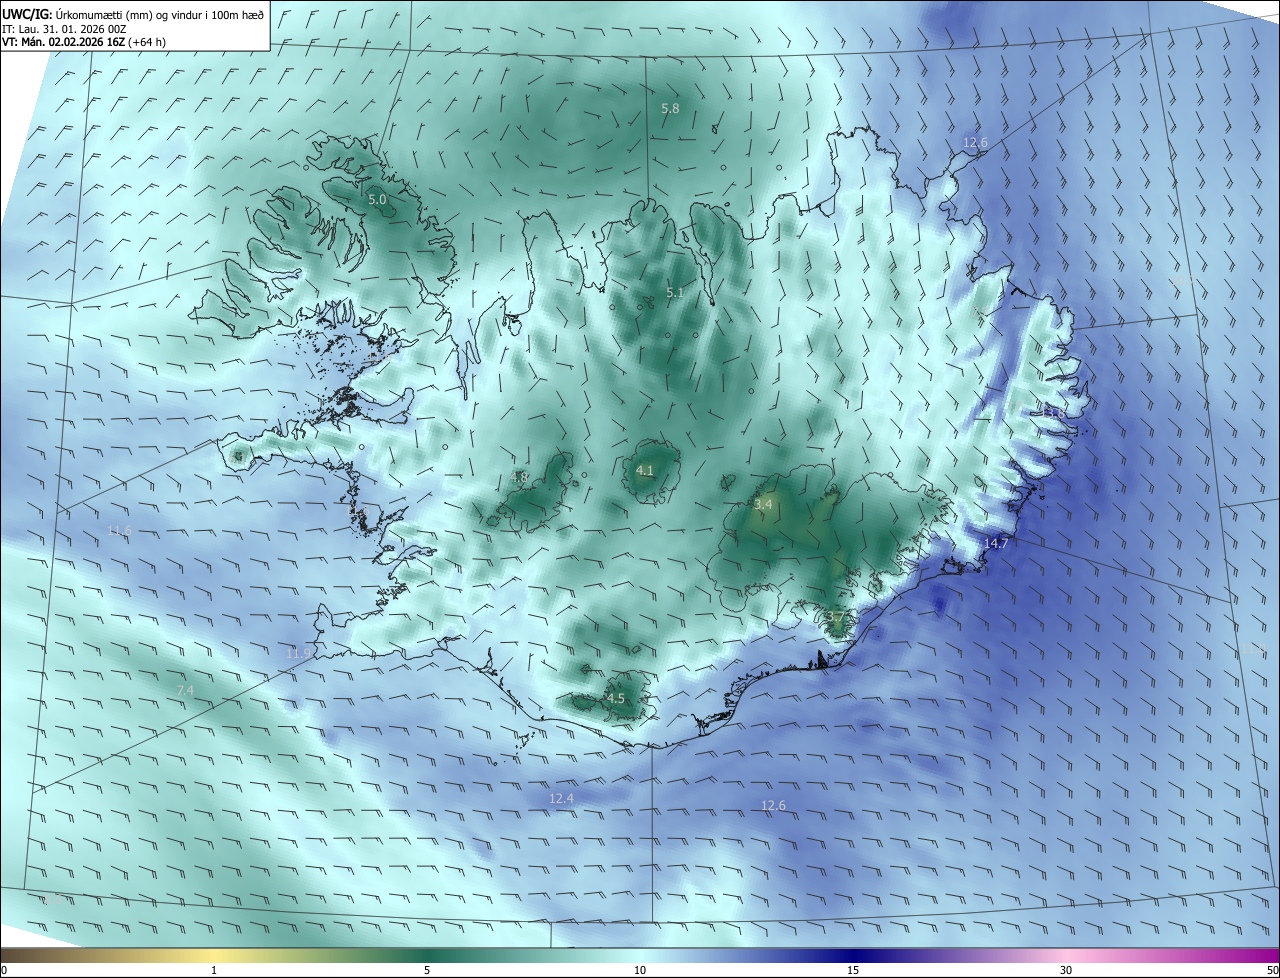Click the 14.7 value on the southeast coast
Image resolution: width=1280 pixels, height=978 pixels.
pos(996,543)
